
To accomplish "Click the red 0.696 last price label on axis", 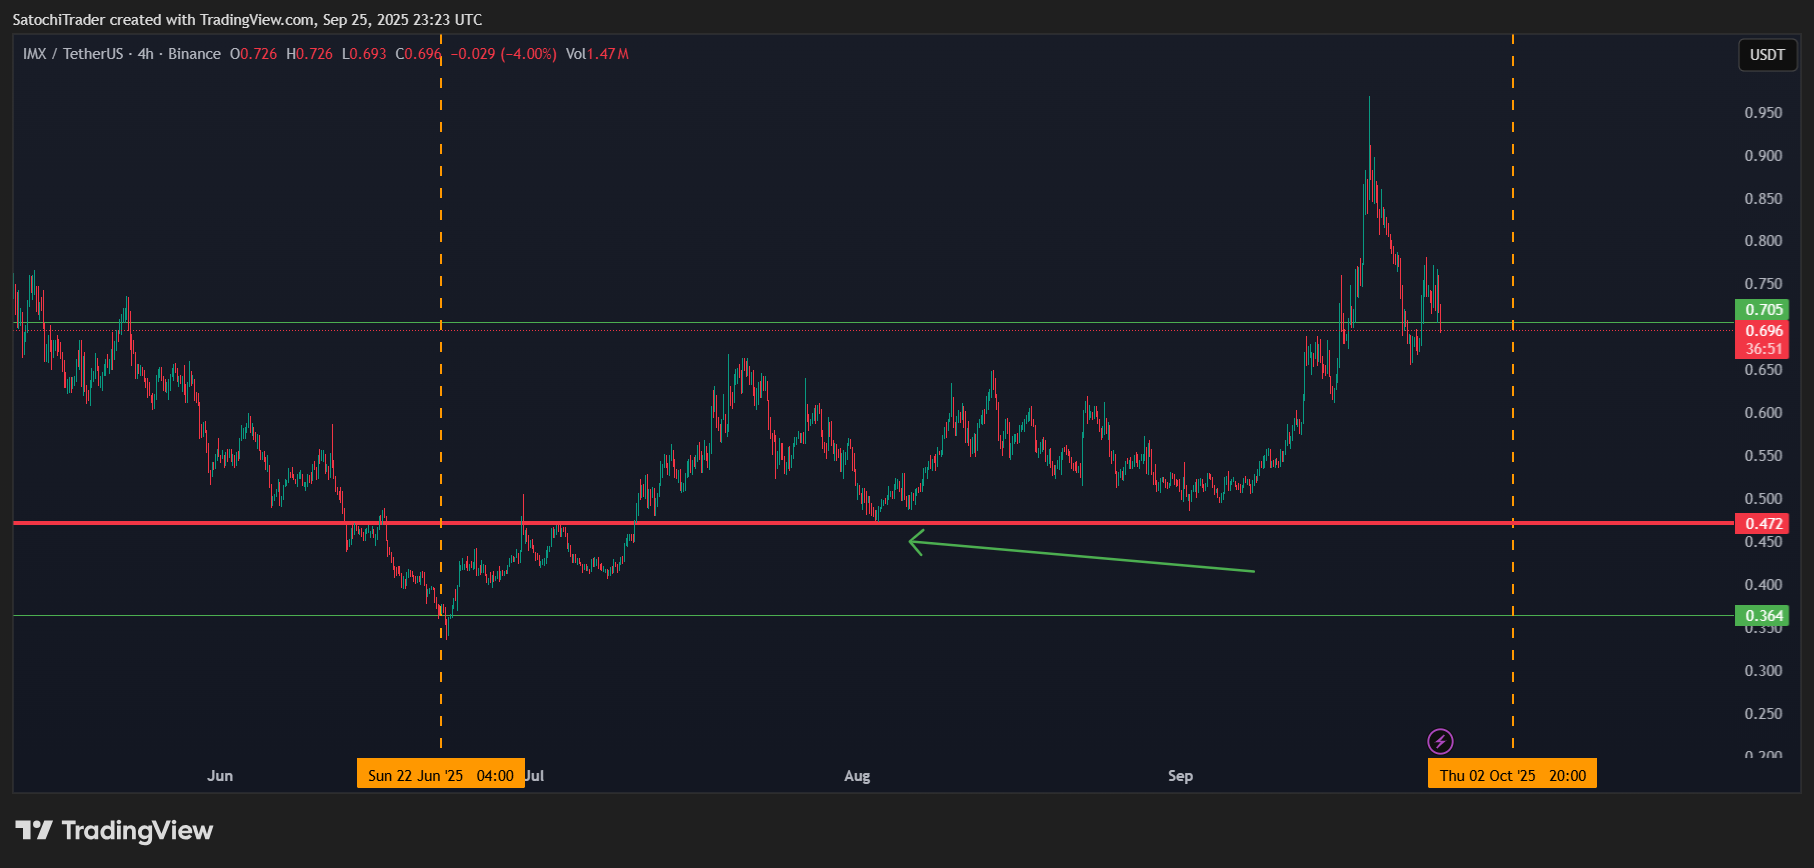I will tap(1762, 331).
